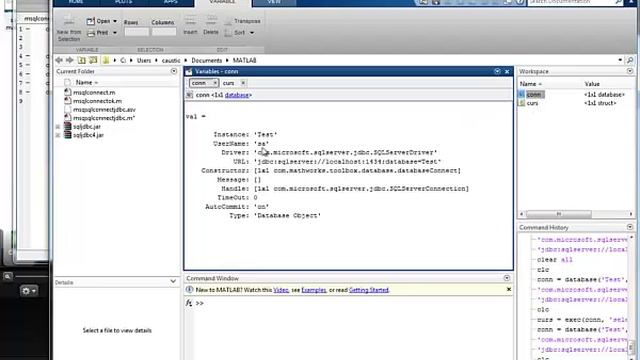Open the address bar path history dropdown

click(x=620, y=60)
